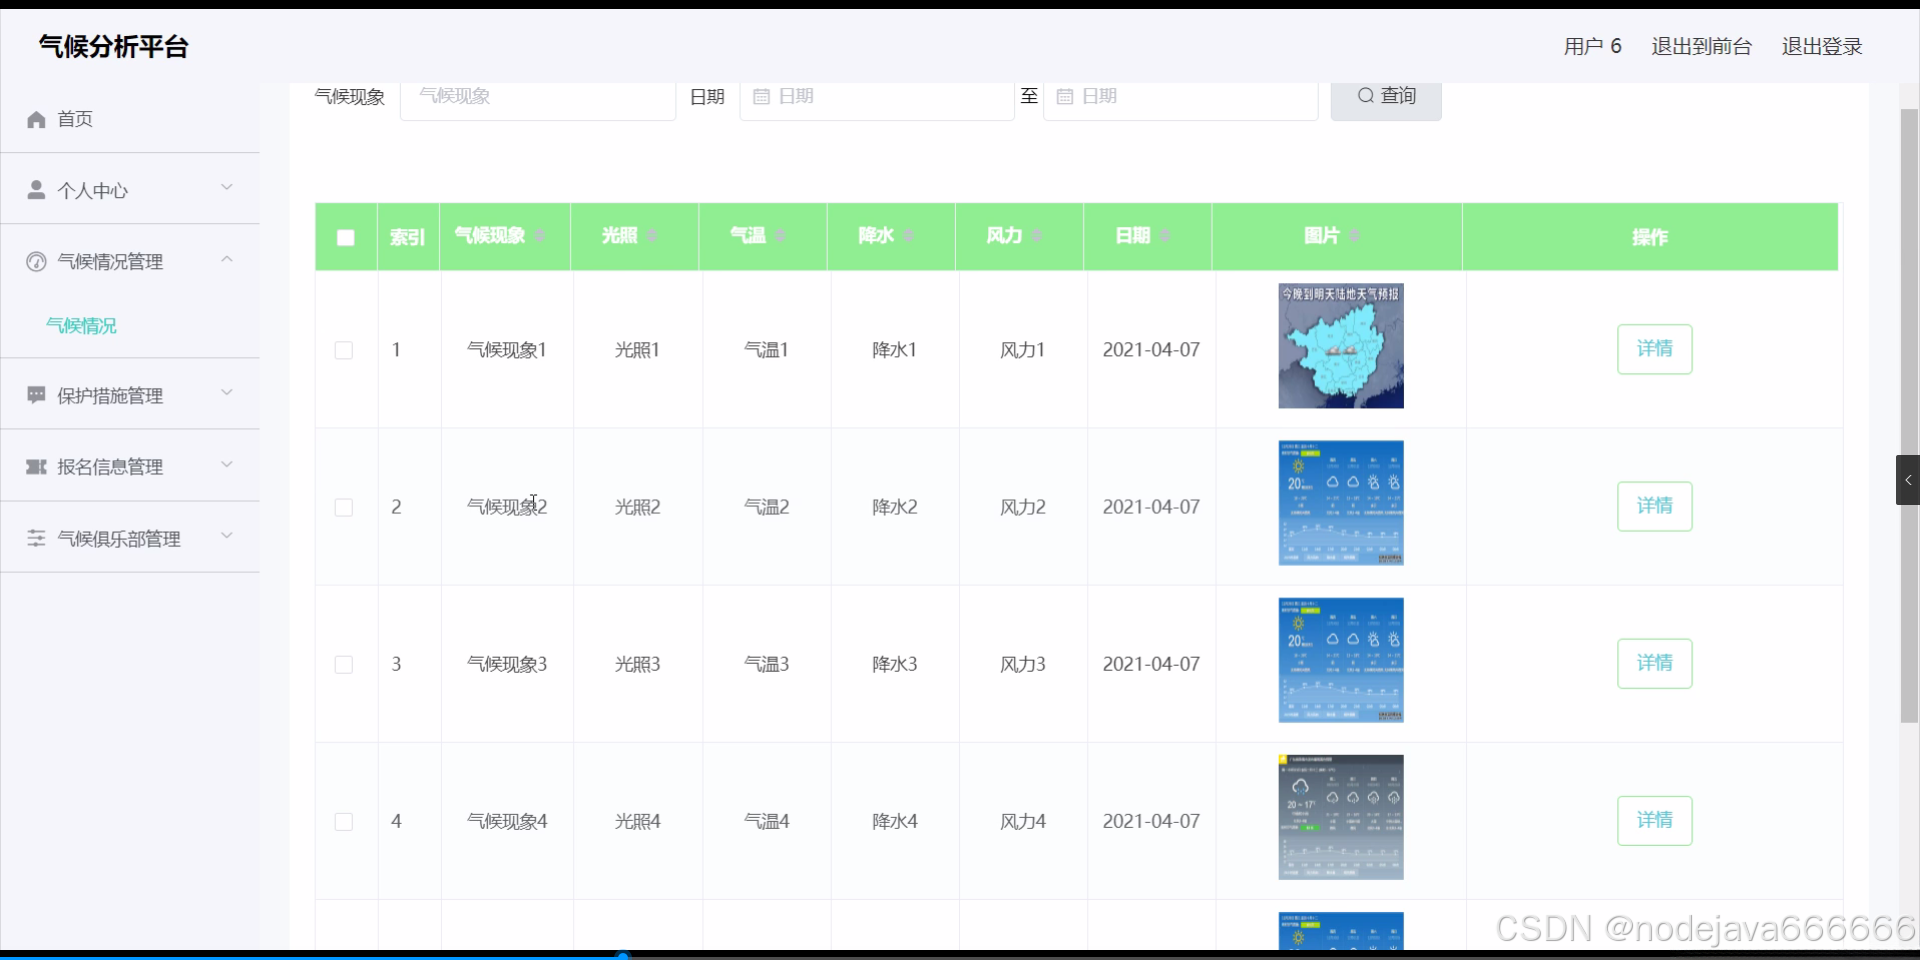Open the map image thumbnail in row 1
1920x960 pixels.
tap(1341, 346)
